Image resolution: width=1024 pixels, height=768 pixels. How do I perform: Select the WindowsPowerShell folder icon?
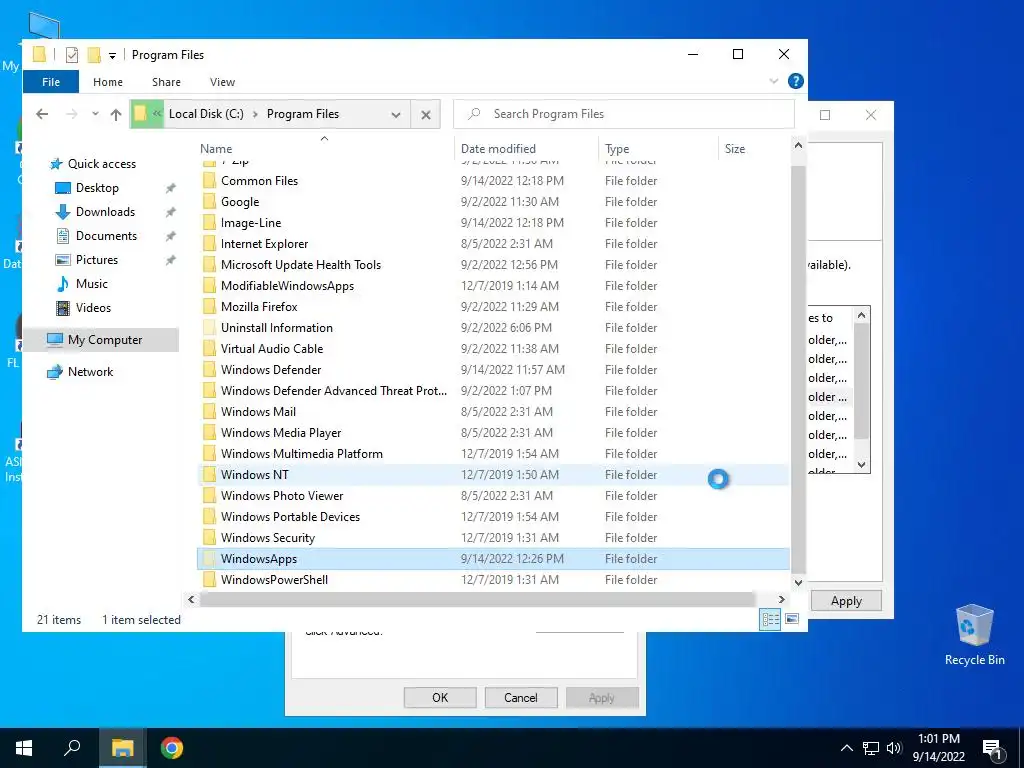[209, 580]
